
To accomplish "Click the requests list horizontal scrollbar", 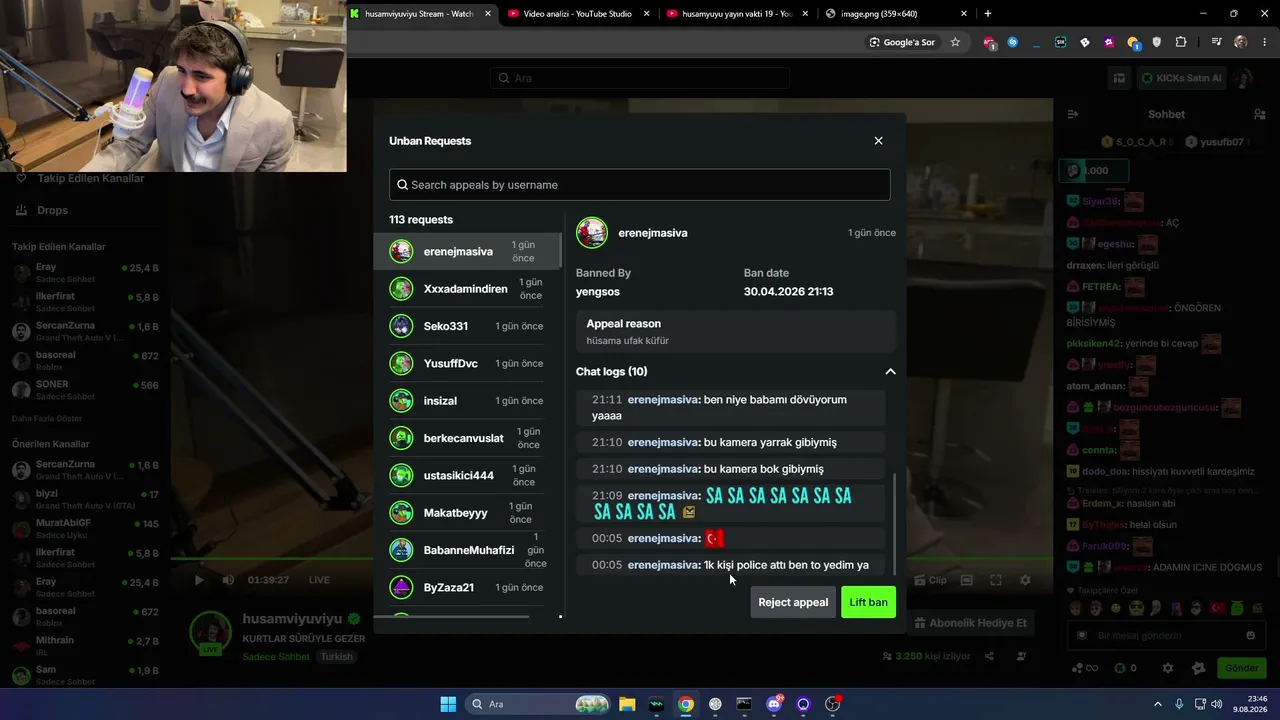I will (x=451, y=616).
